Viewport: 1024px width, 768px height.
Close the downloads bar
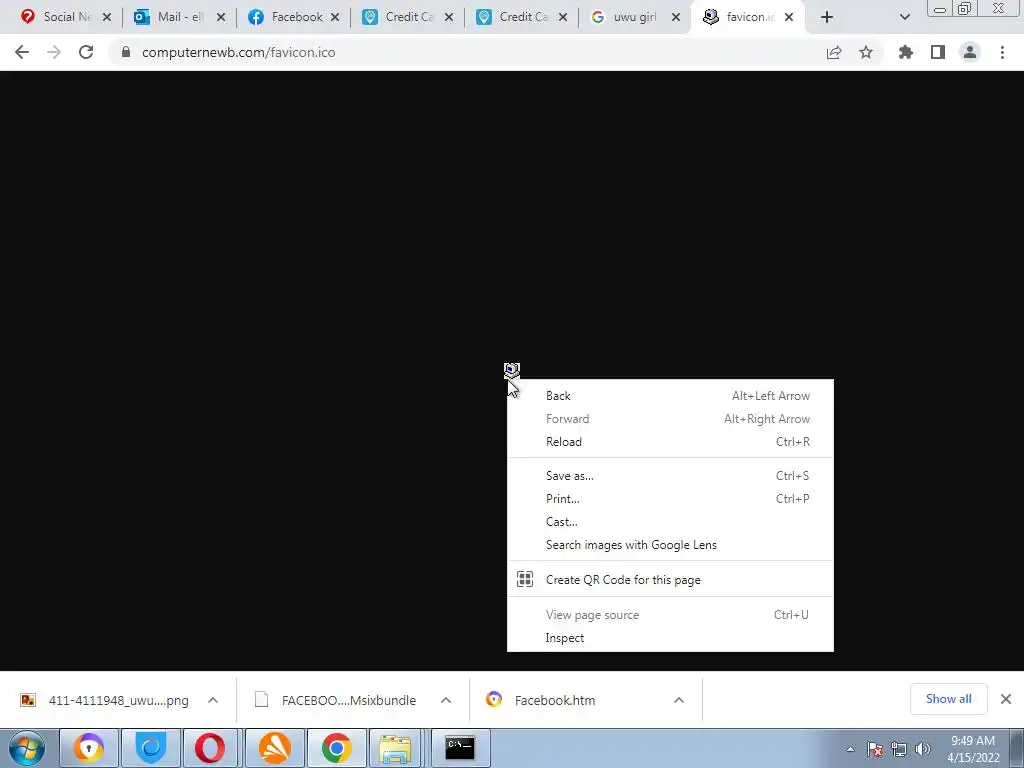tap(1006, 699)
